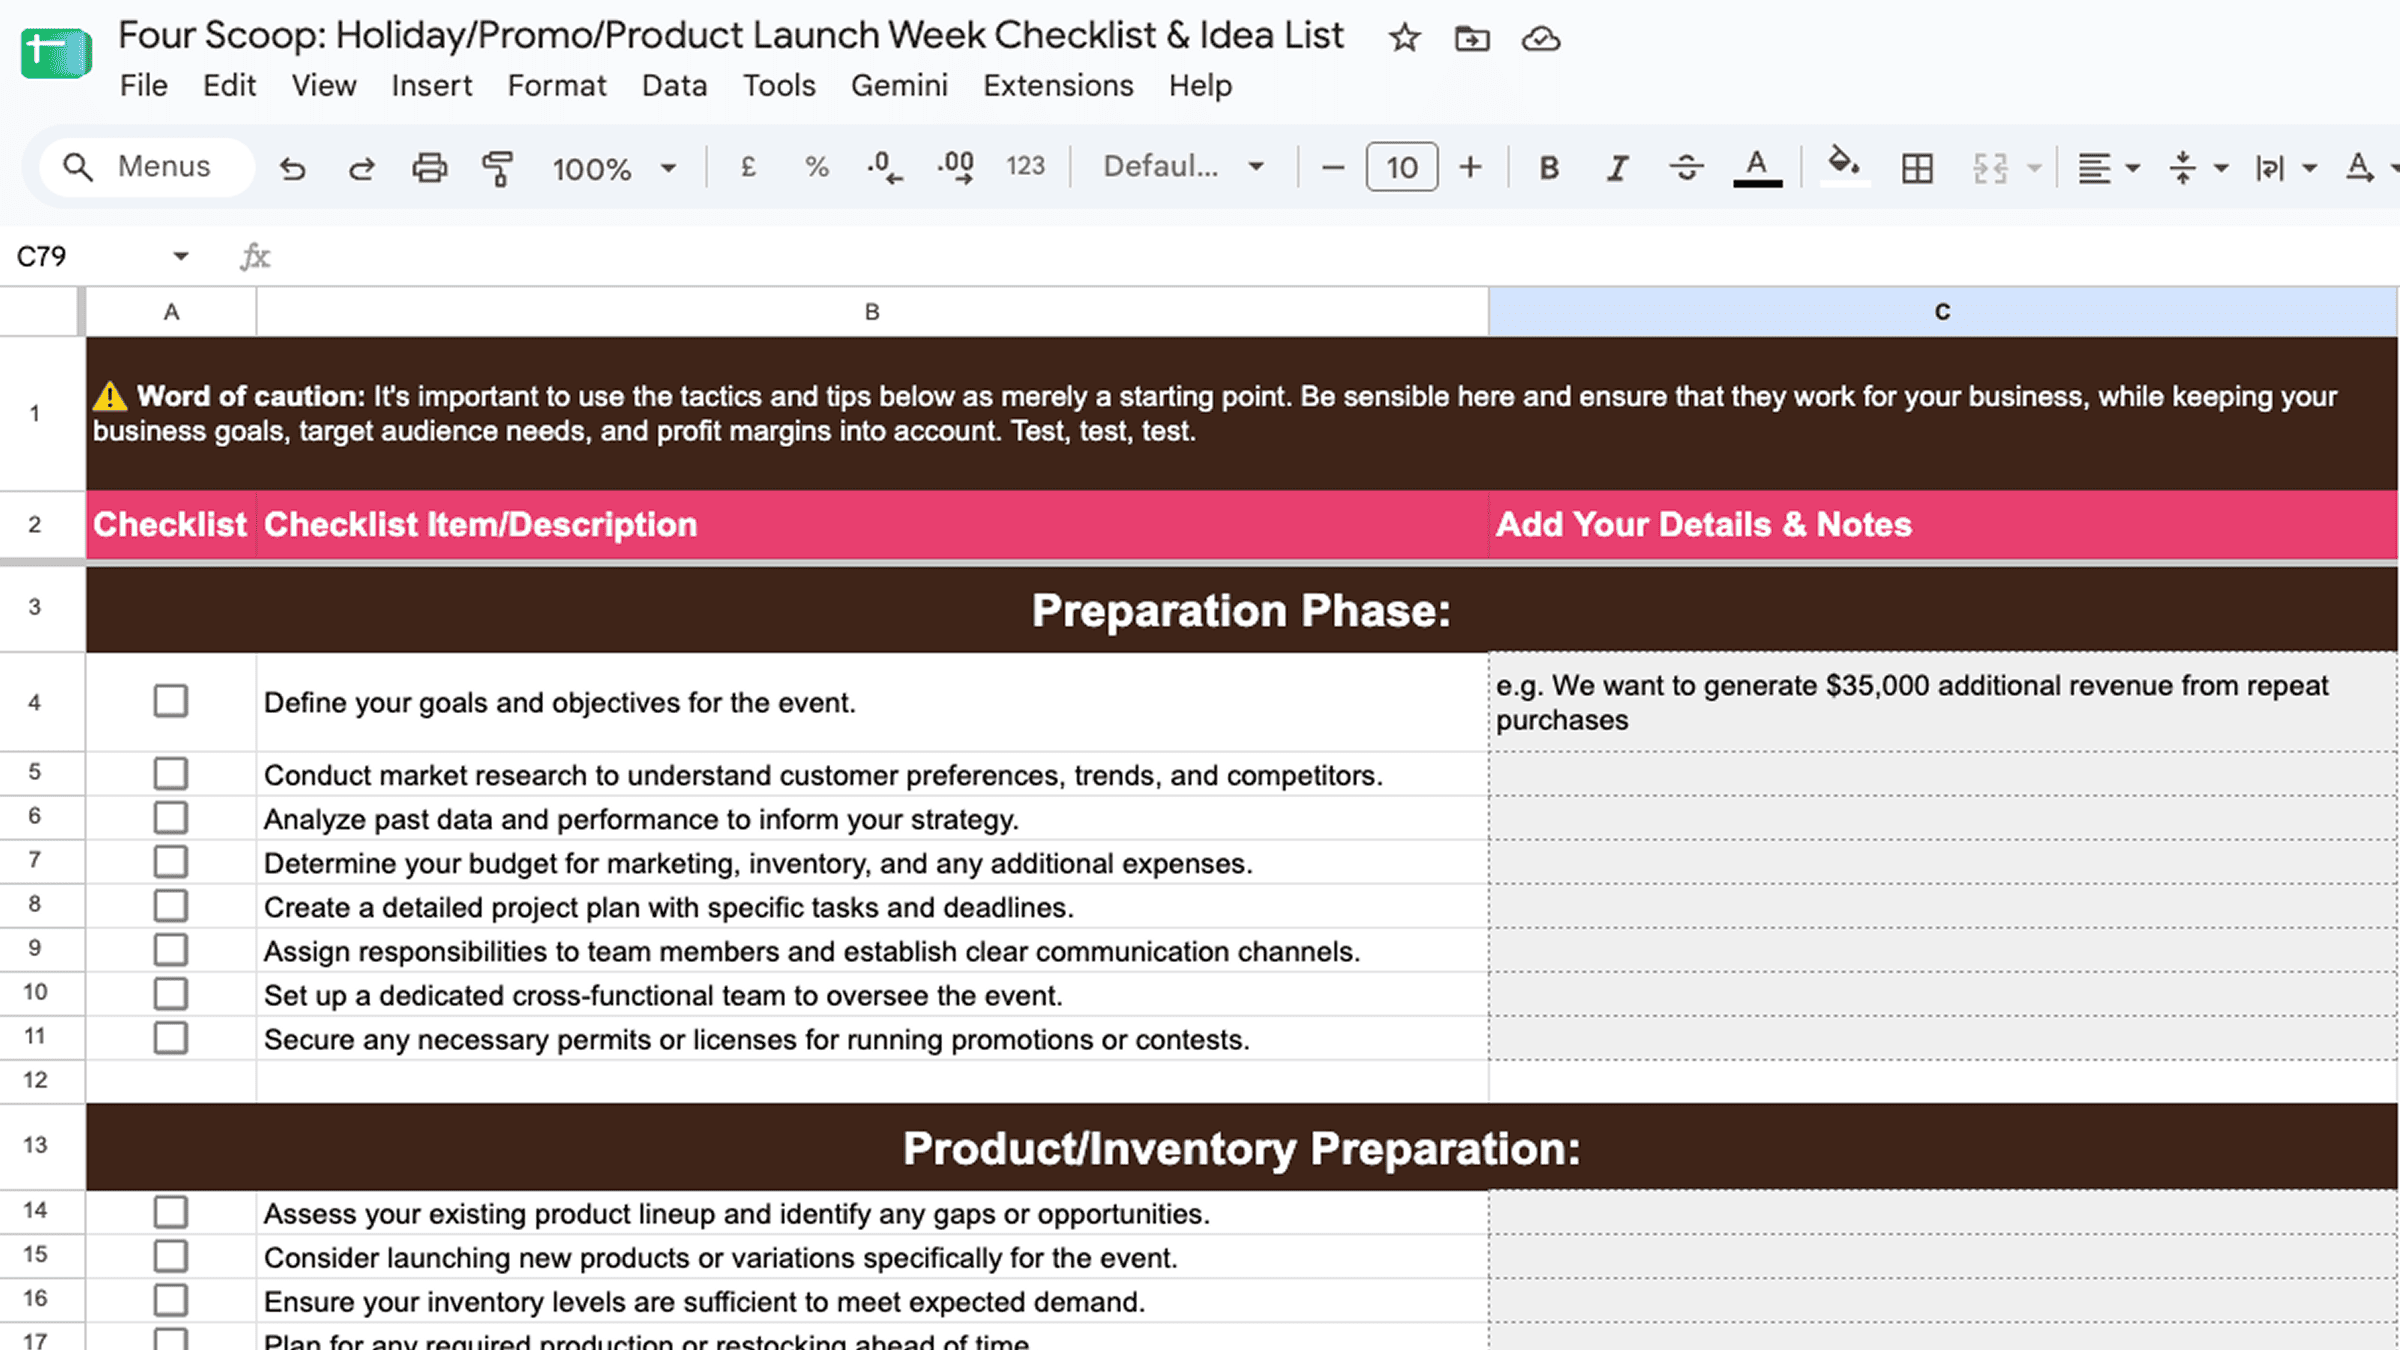This screenshot has width=2400, height=1350.
Task: Click the fx formula icon
Action: pos(255,257)
